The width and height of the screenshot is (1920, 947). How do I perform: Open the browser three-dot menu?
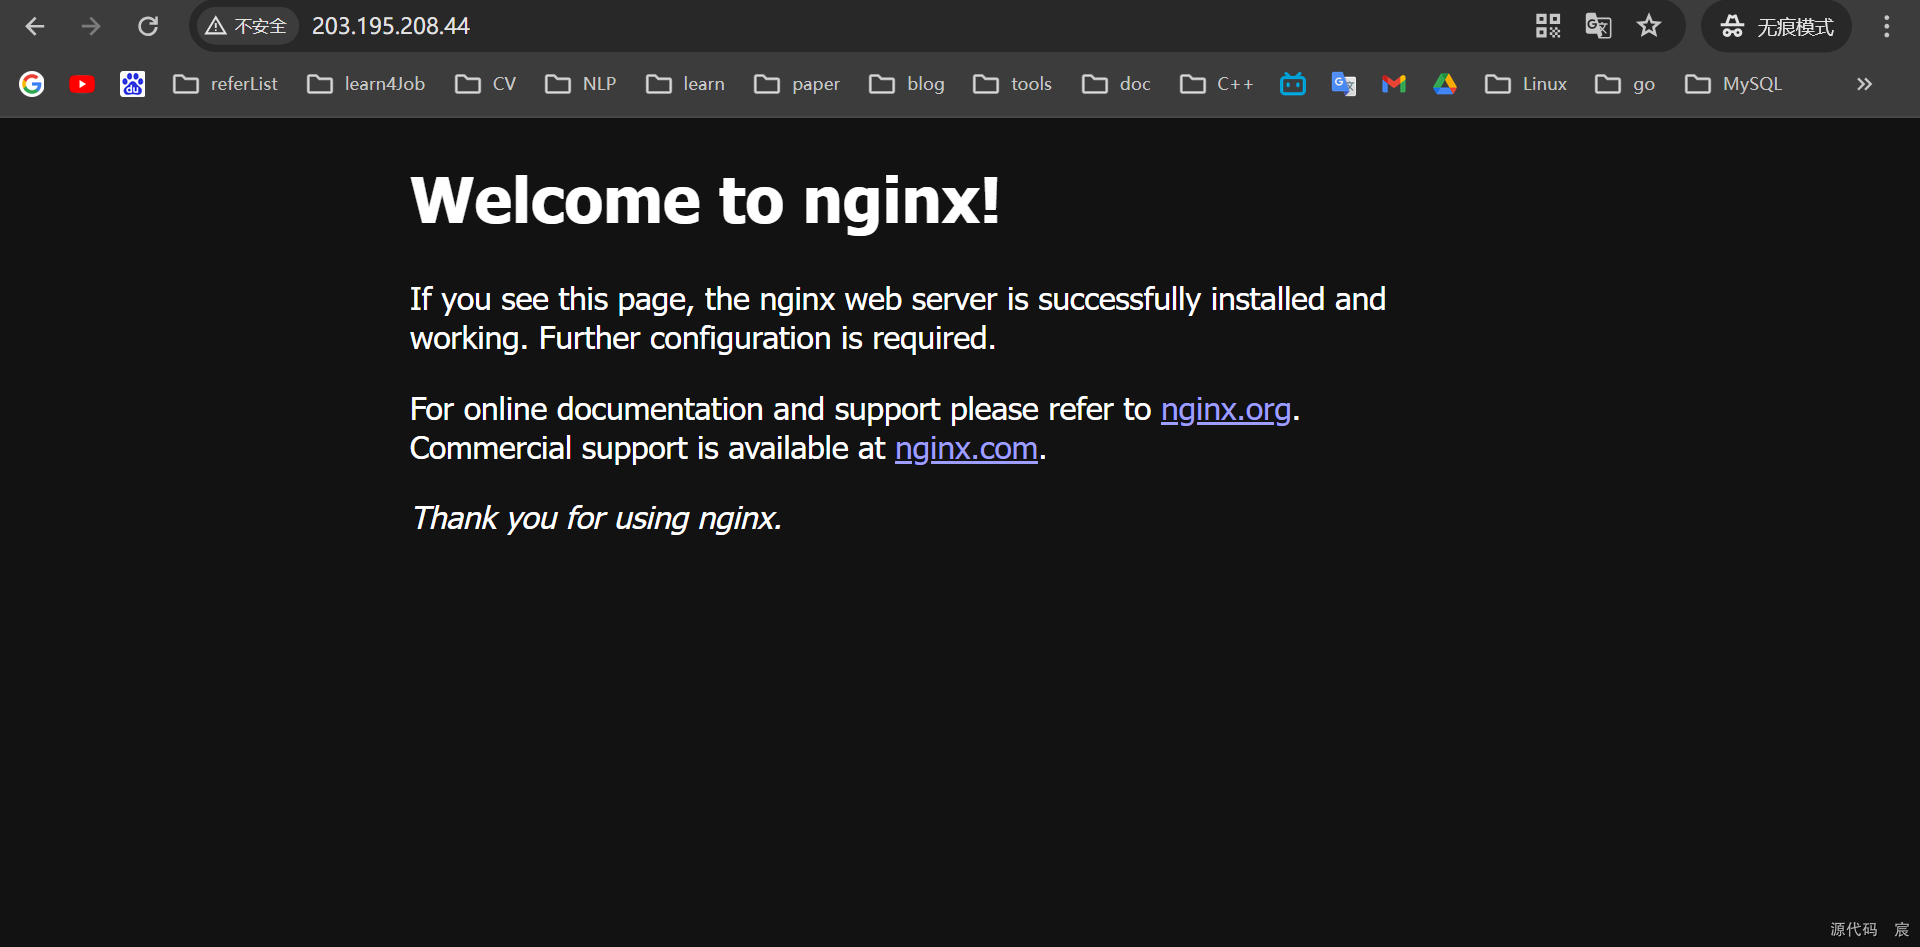coord(1887,26)
